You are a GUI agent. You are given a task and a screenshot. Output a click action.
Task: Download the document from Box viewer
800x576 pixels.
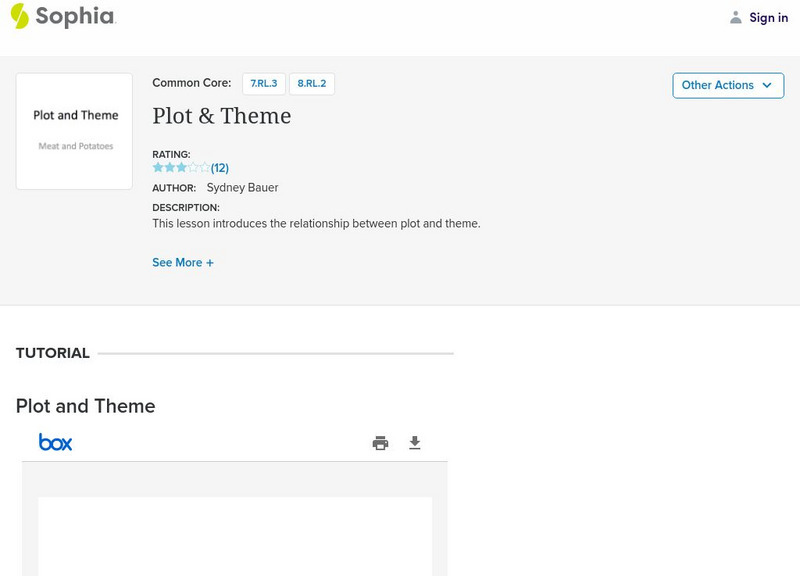click(x=415, y=443)
